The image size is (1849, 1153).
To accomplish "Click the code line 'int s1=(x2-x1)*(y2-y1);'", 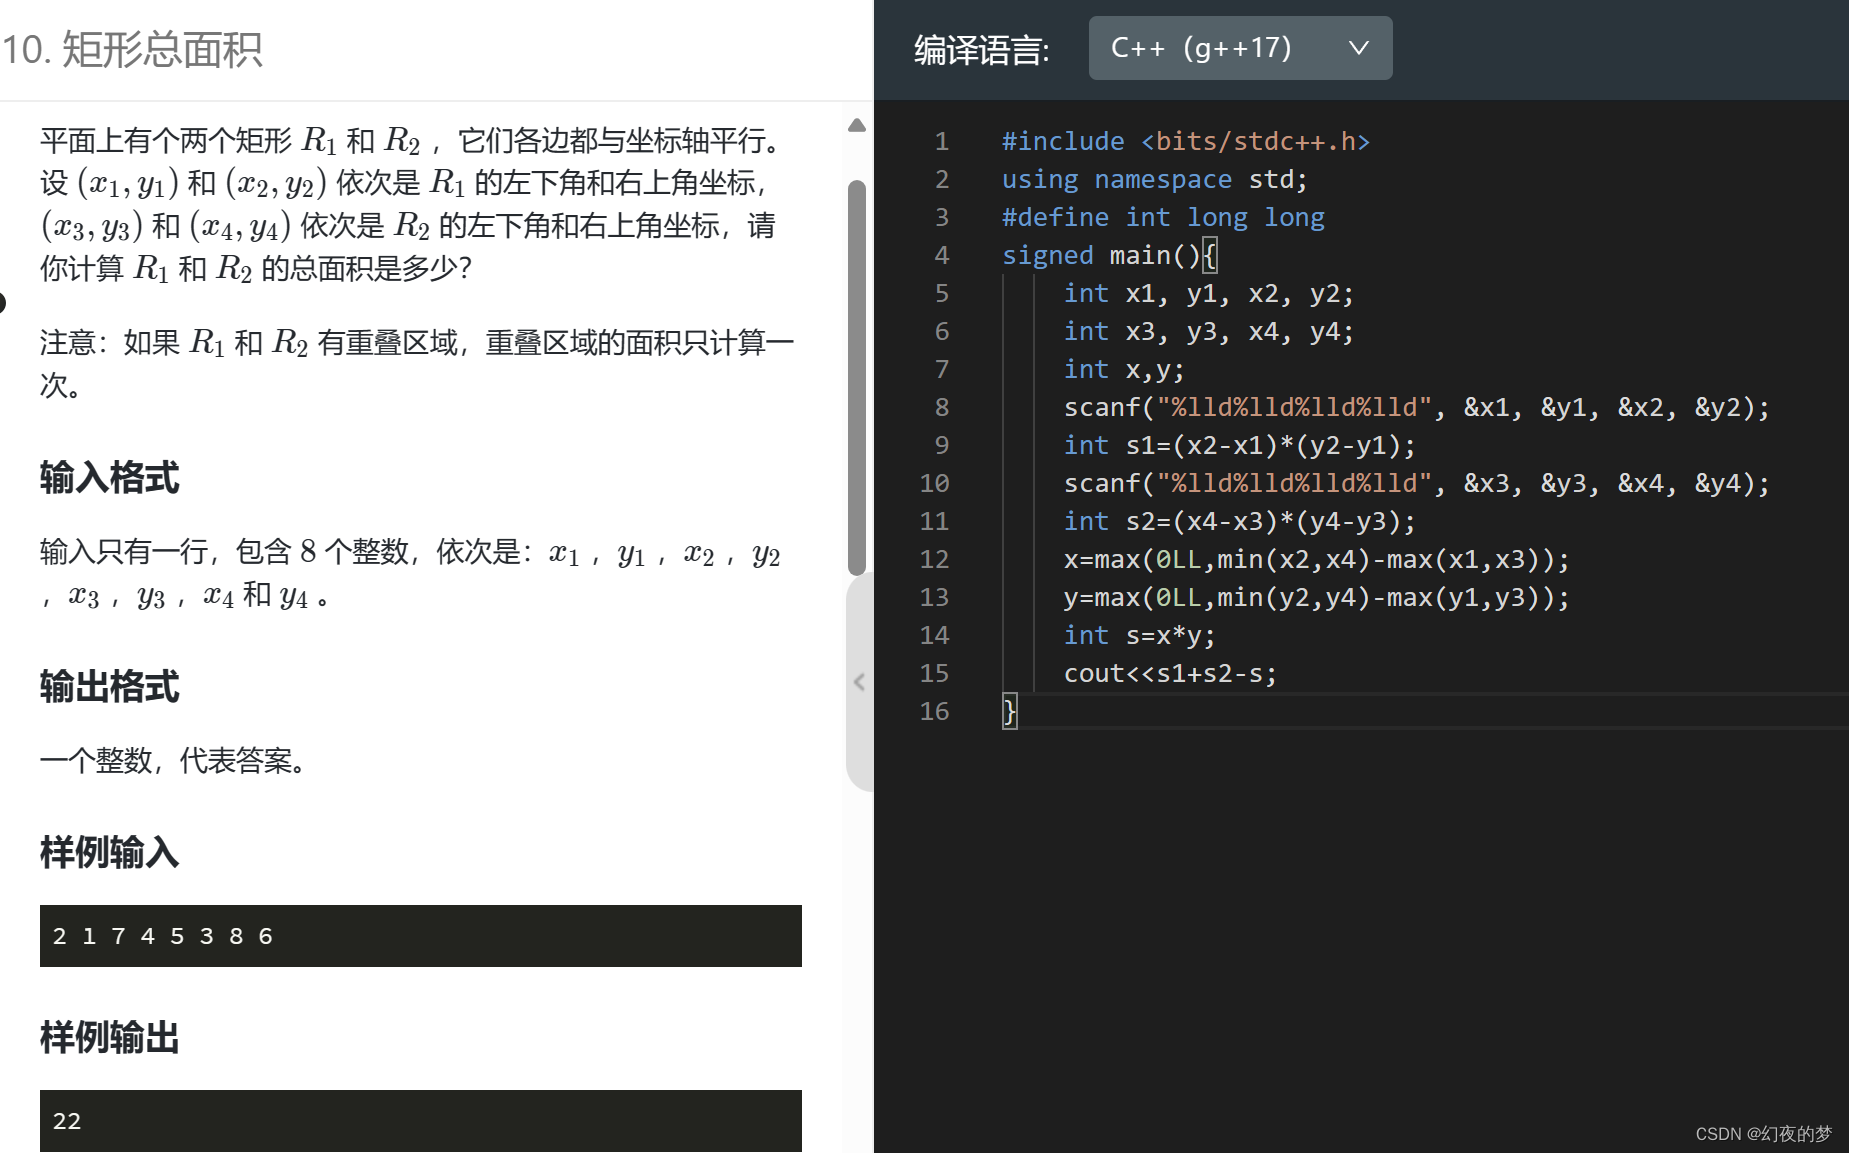I will [x=1240, y=446].
